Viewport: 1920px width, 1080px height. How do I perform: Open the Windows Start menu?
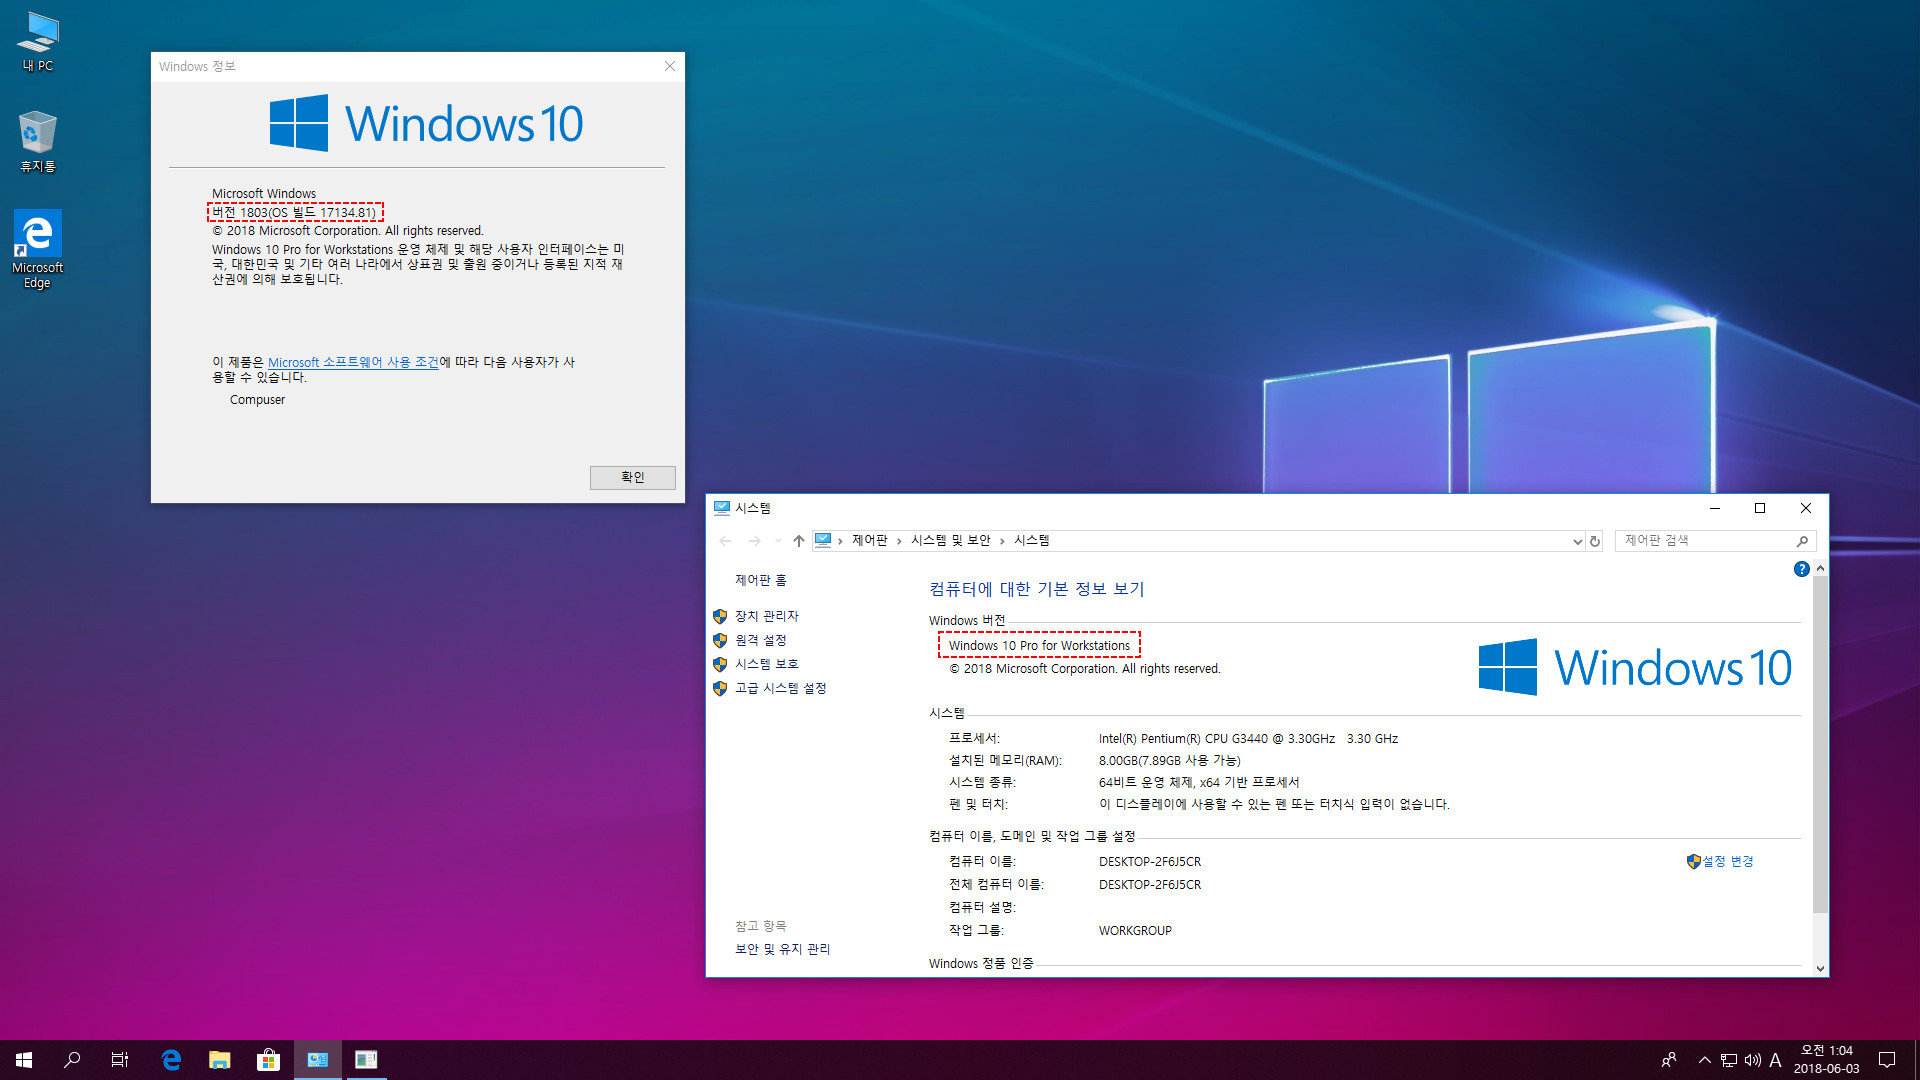tap(24, 1060)
